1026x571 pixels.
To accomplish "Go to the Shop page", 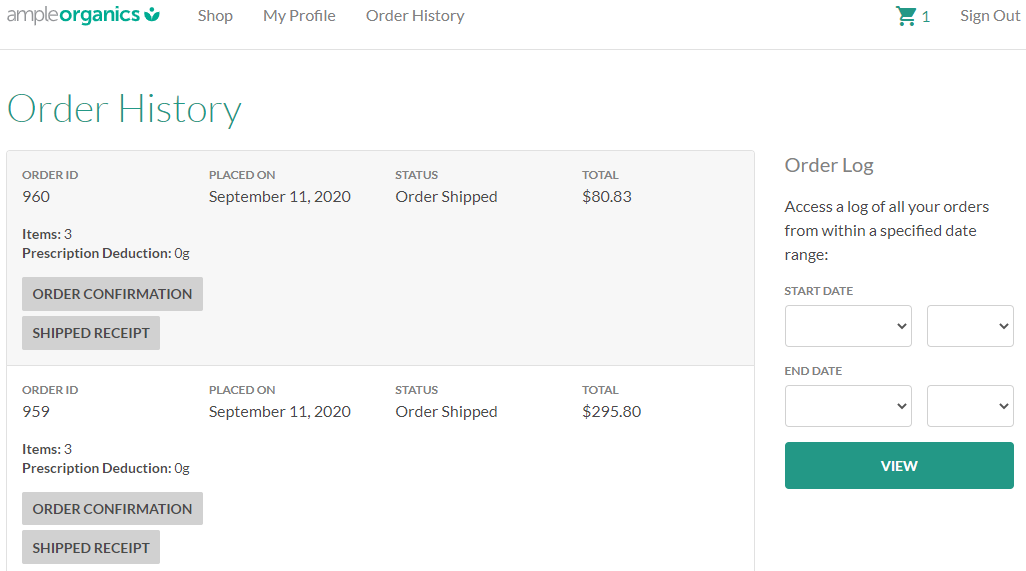I will pos(215,16).
